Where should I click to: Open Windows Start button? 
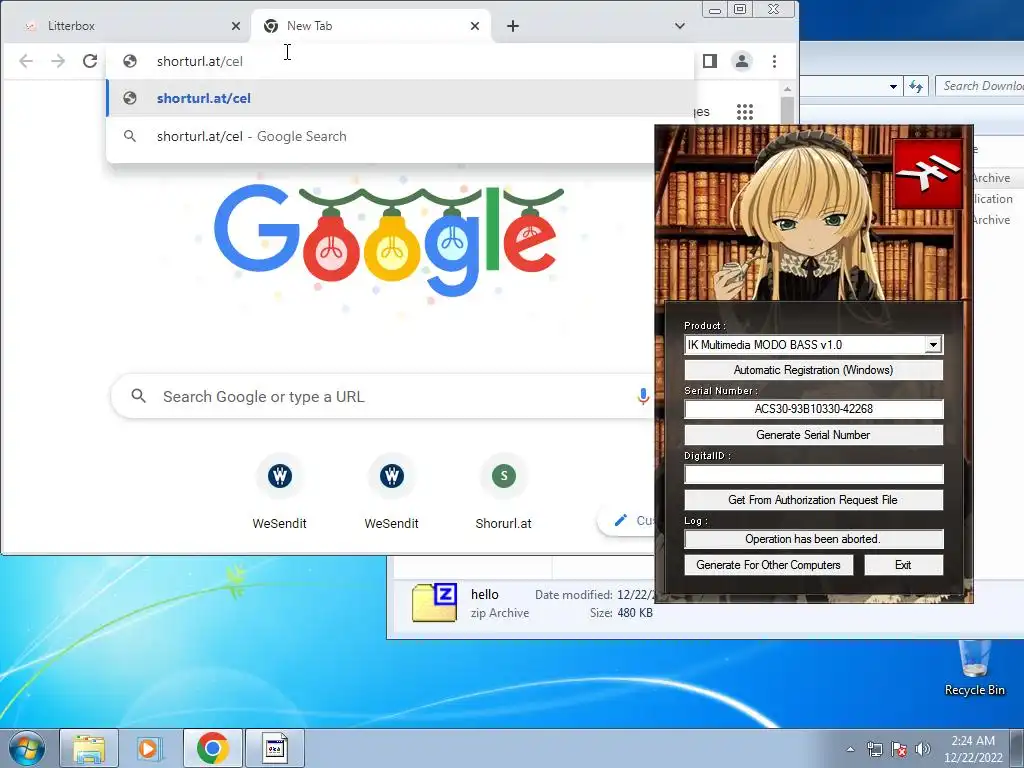tap(26, 748)
